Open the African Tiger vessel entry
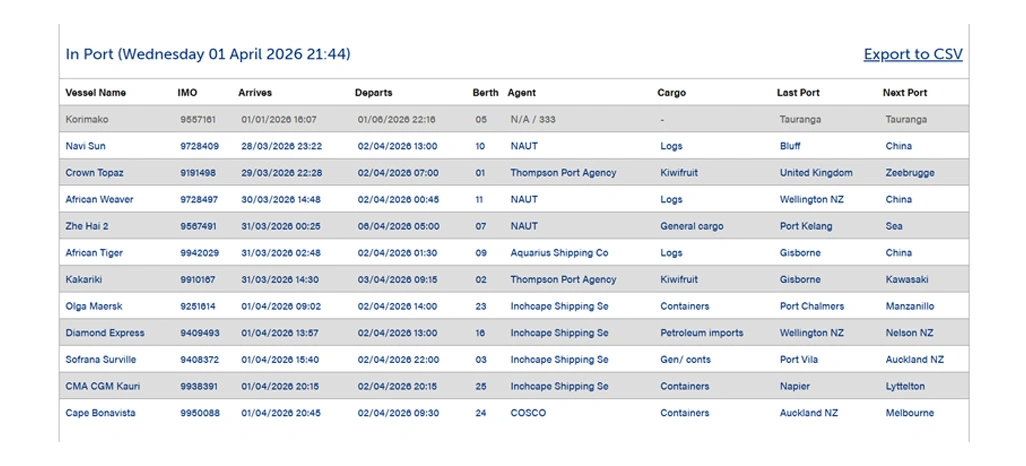 pyautogui.click(x=94, y=253)
